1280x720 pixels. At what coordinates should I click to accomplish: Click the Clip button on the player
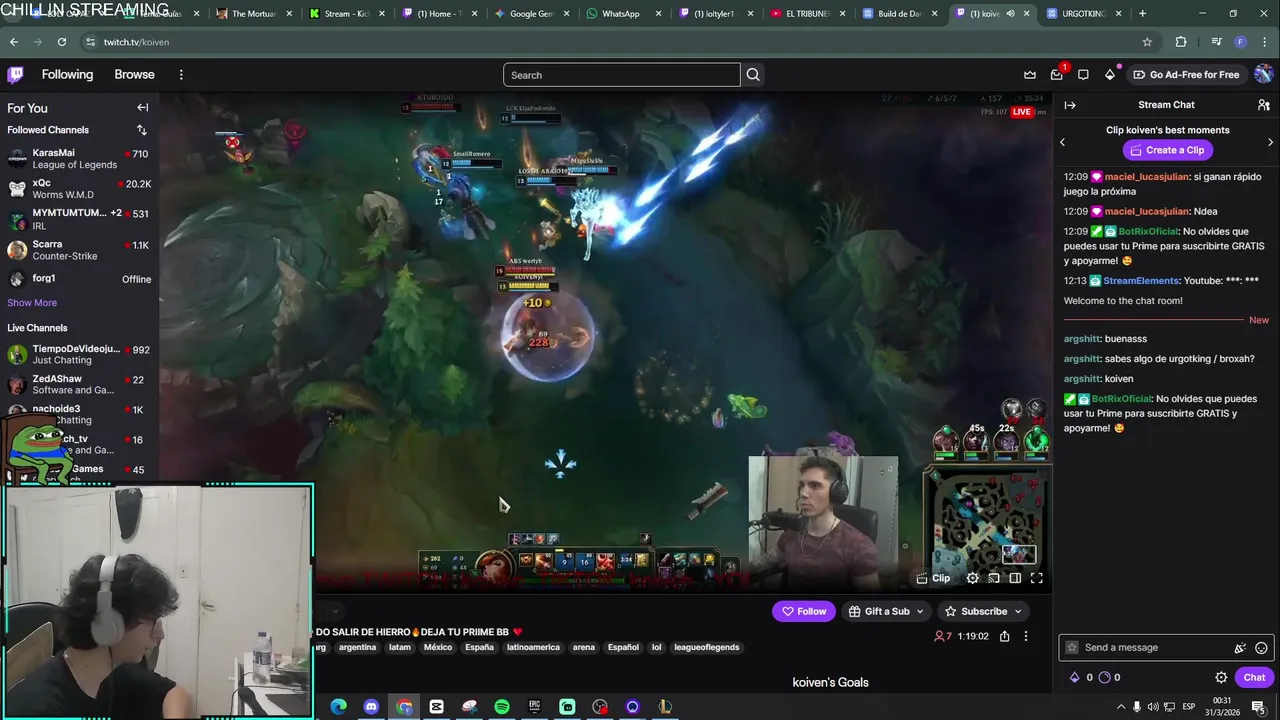click(933, 578)
